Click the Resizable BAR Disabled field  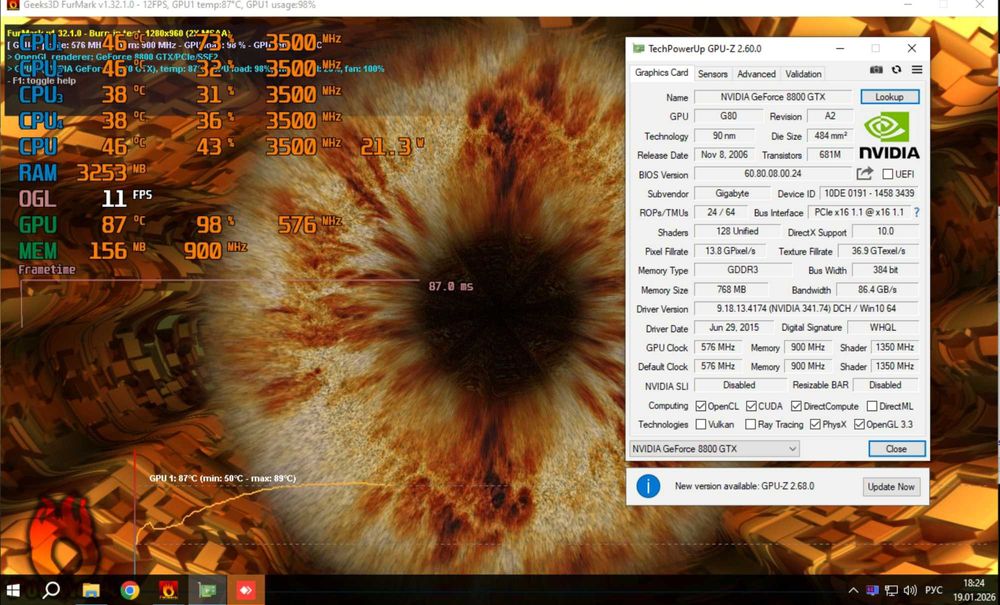click(885, 385)
